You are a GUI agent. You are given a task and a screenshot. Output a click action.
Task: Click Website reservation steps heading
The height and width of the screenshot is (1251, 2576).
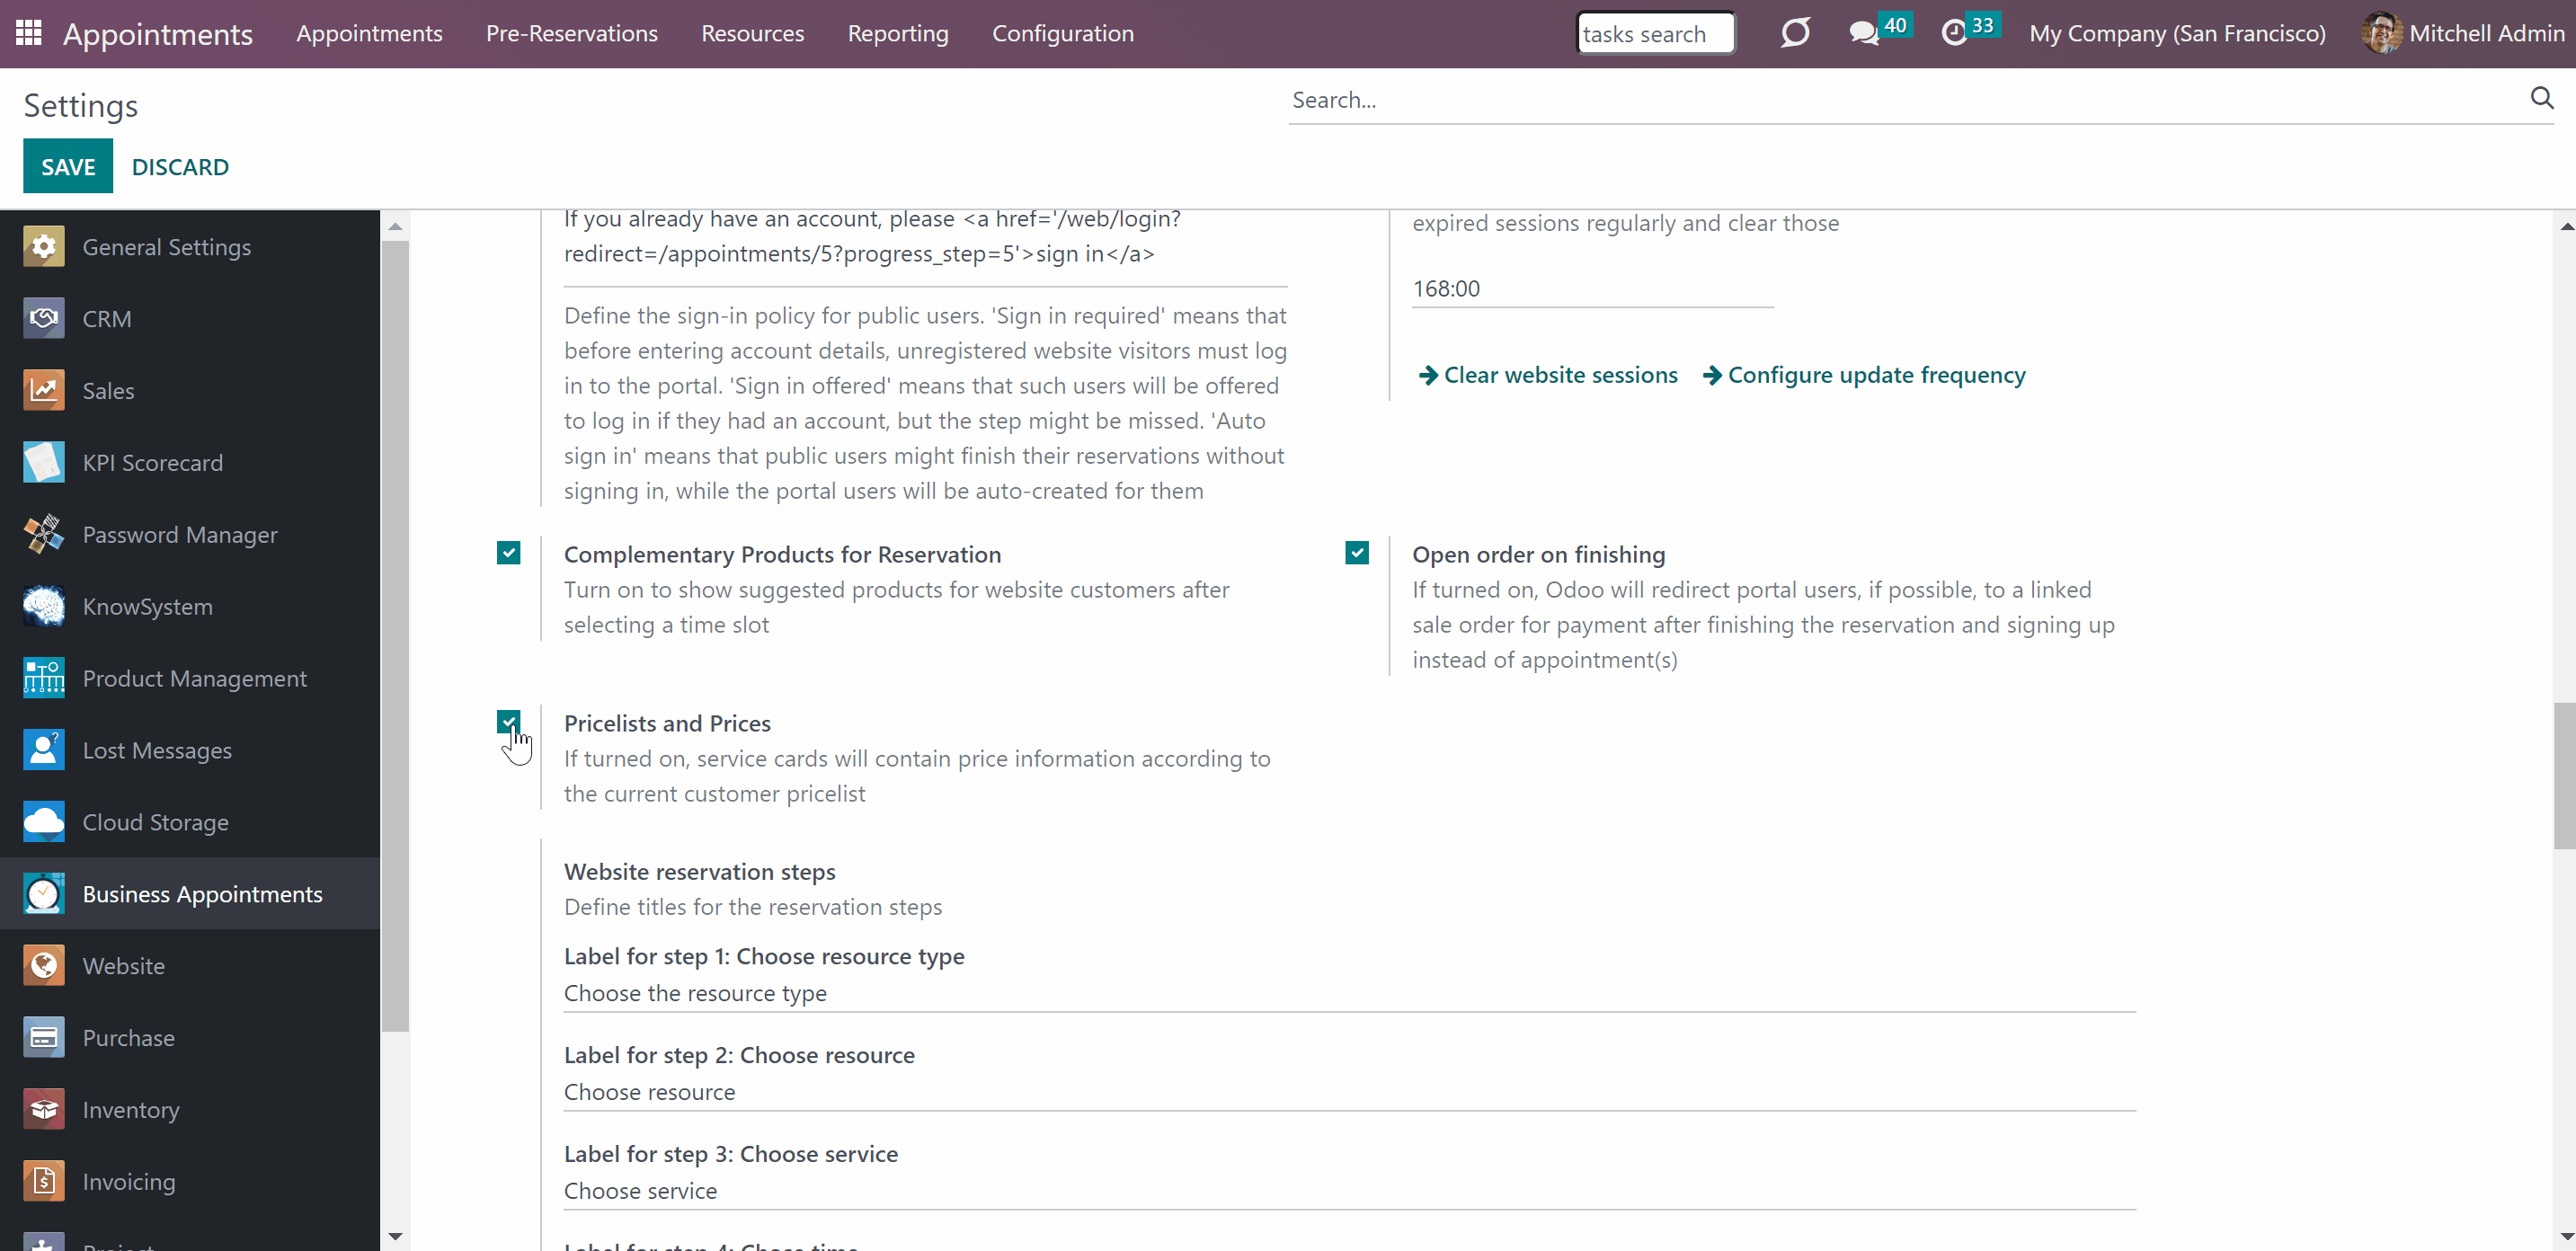[699, 871]
